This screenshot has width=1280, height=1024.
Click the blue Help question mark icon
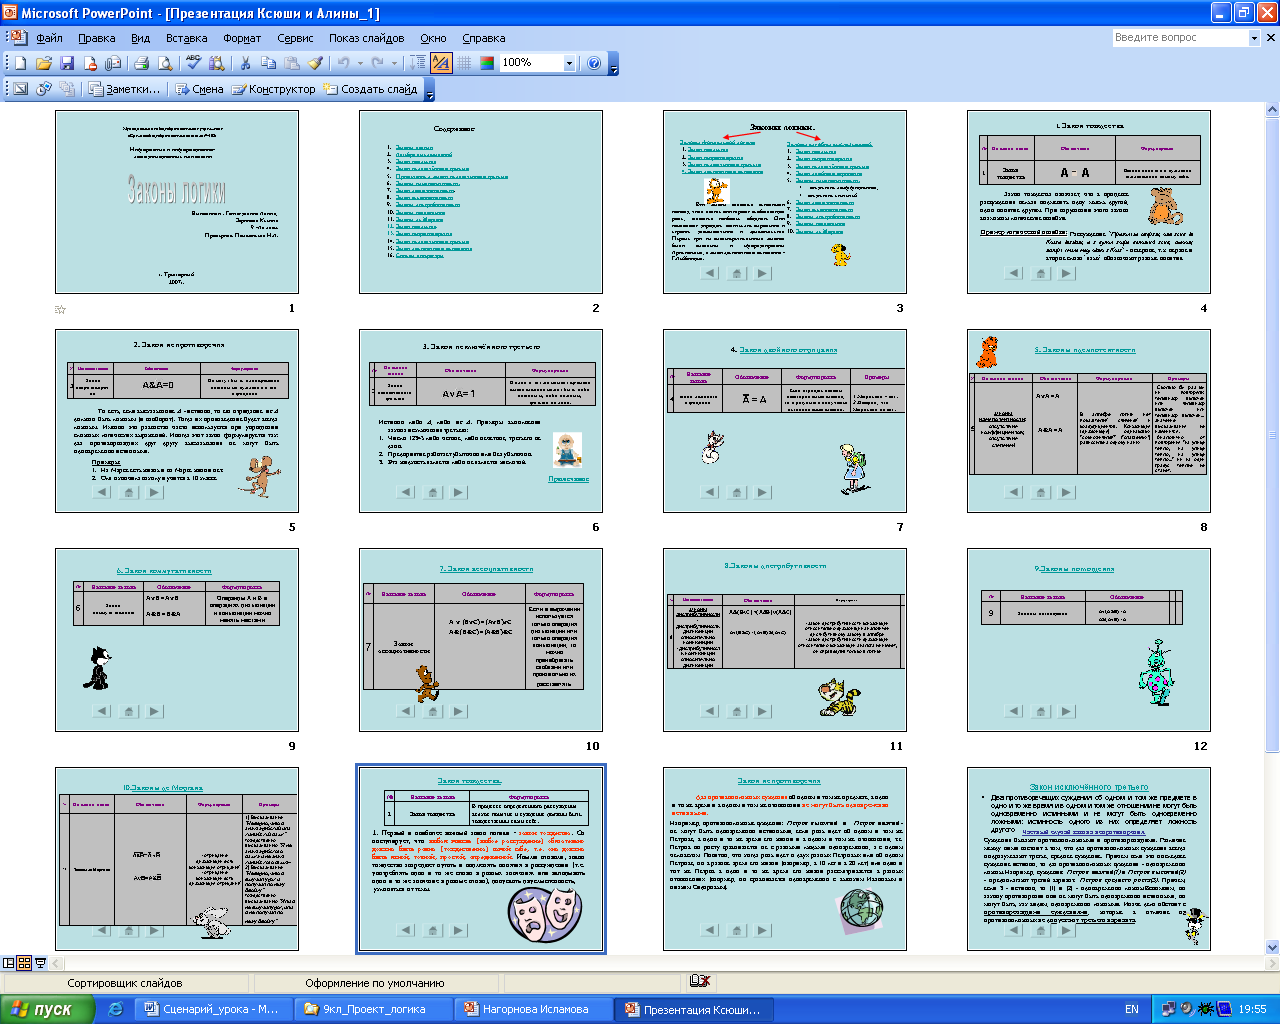[x=594, y=63]
